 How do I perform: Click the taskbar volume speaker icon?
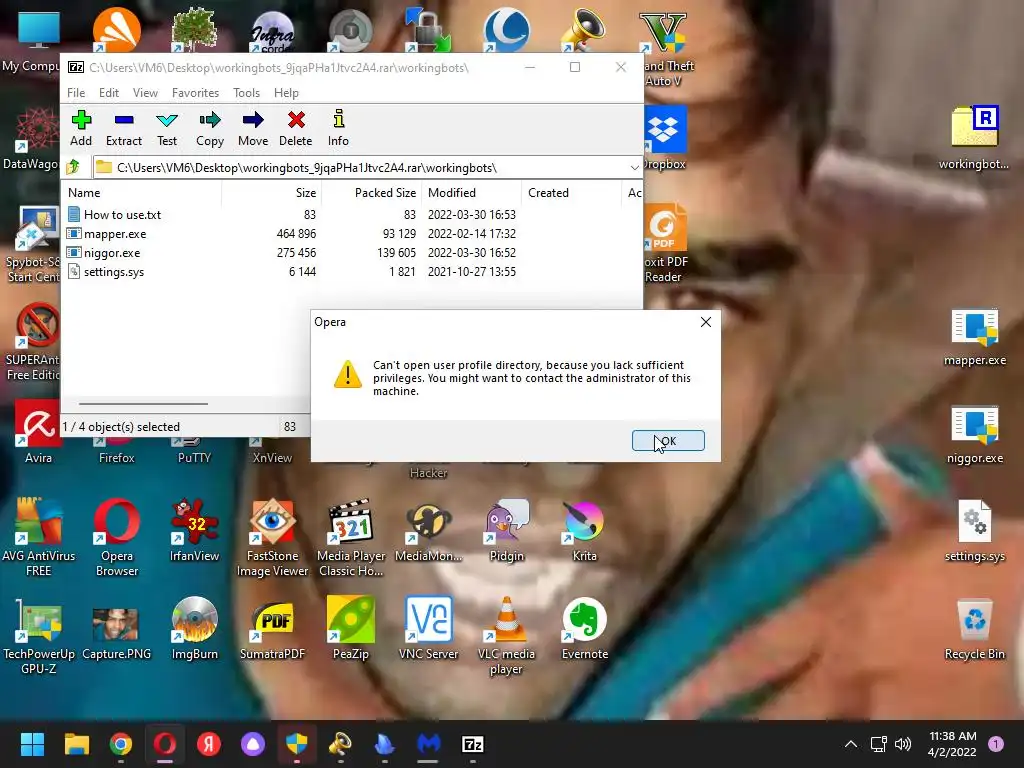point(903,744)
